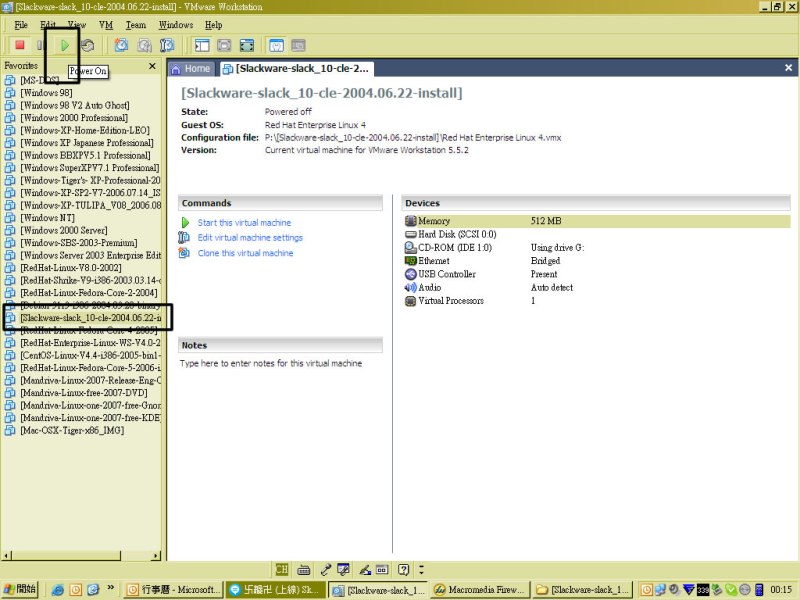Click the red Power Off toolbar button
The height and width of the screenshot is (600, 800).
20,45
